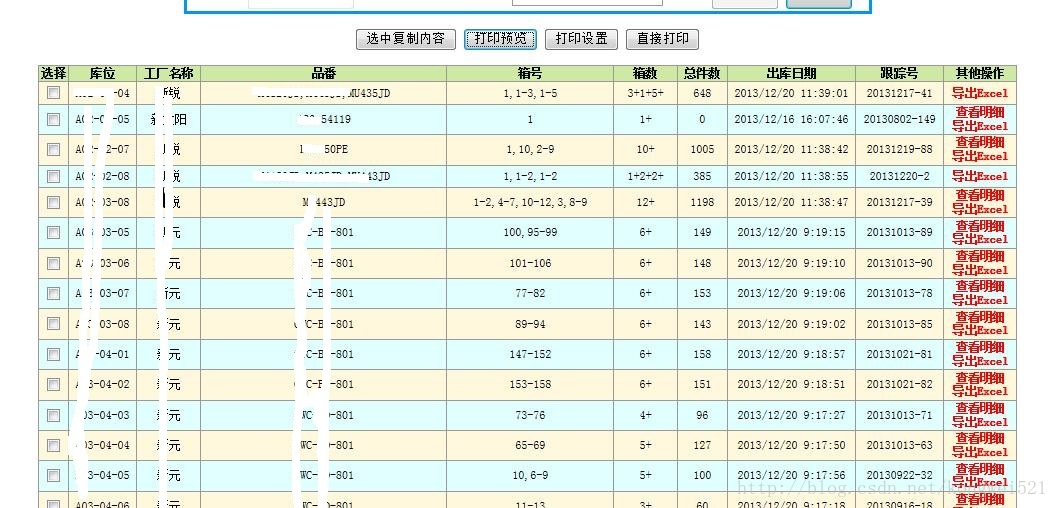
Task: Open 查看明细 for tracking number 20130802-149
Action: 980,113
